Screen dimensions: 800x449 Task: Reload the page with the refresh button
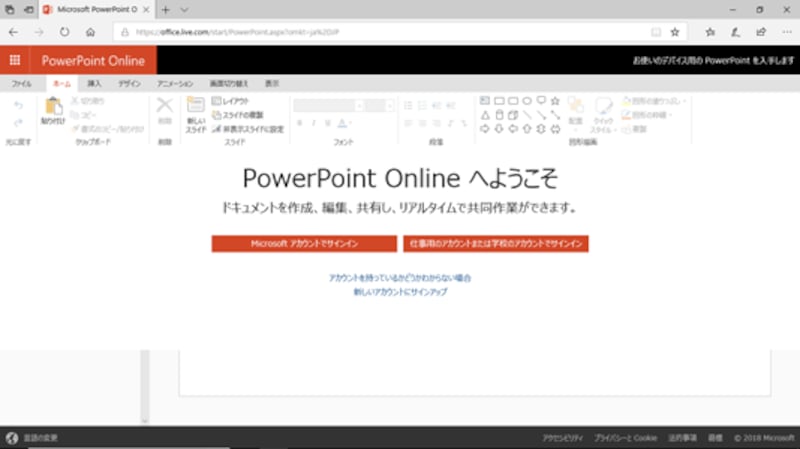pyautogui.click(x=64, y=32)
